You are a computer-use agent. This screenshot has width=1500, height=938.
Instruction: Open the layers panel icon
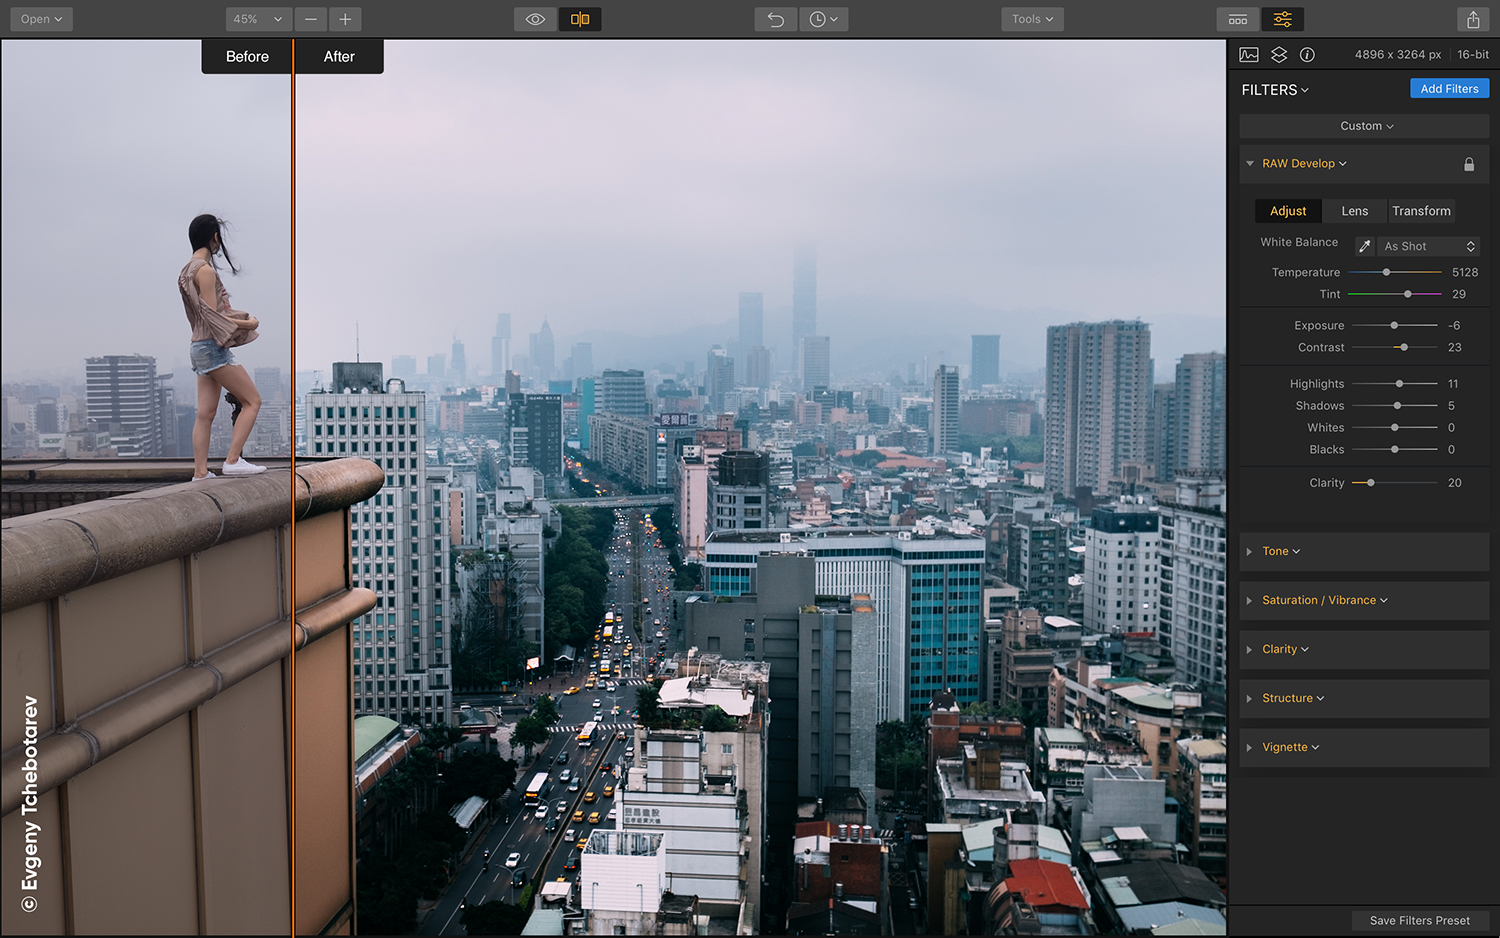(x=1279, y=55)
